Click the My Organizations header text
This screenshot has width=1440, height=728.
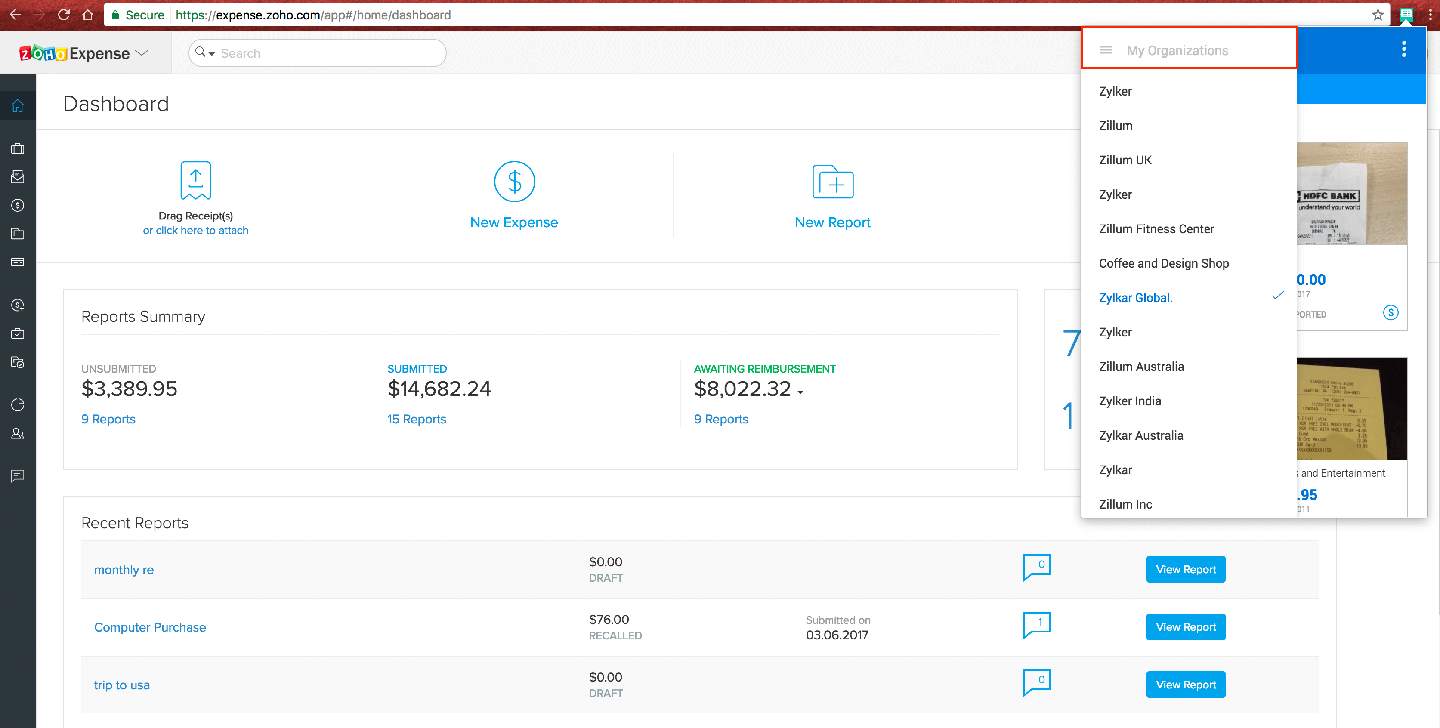1178,51
